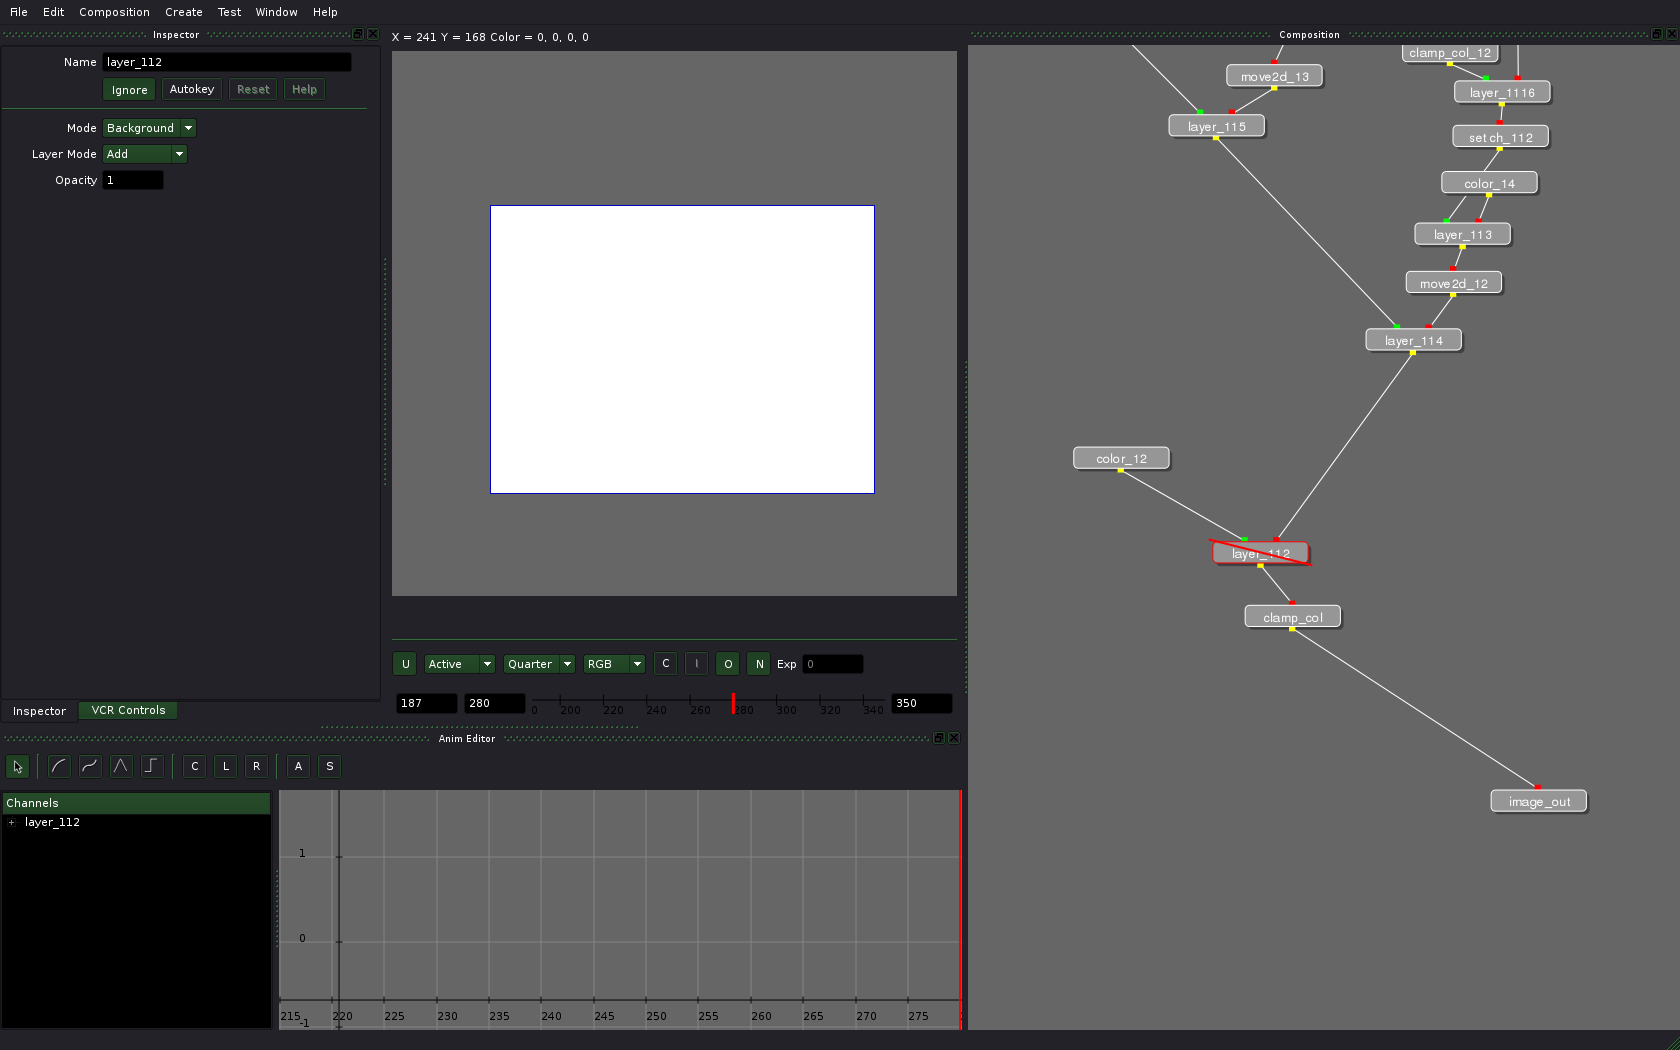The image size is (1680, 1050).
Task: Select the color_12 node
Action: 1121,459
